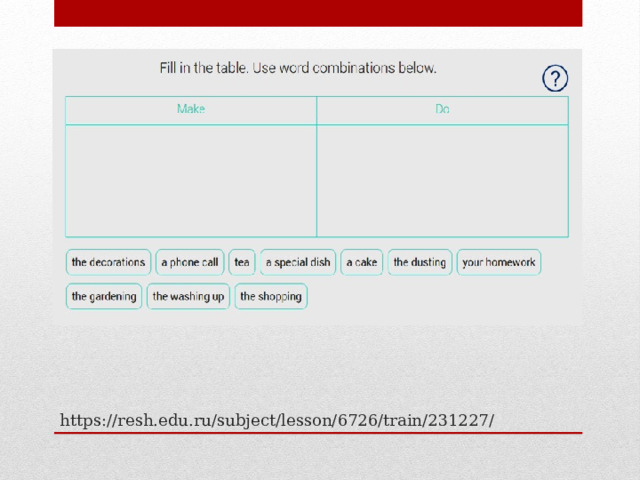This screenshot has height=480, width=640.
Task: Select 'the shopping' chip
Action: 271,296
